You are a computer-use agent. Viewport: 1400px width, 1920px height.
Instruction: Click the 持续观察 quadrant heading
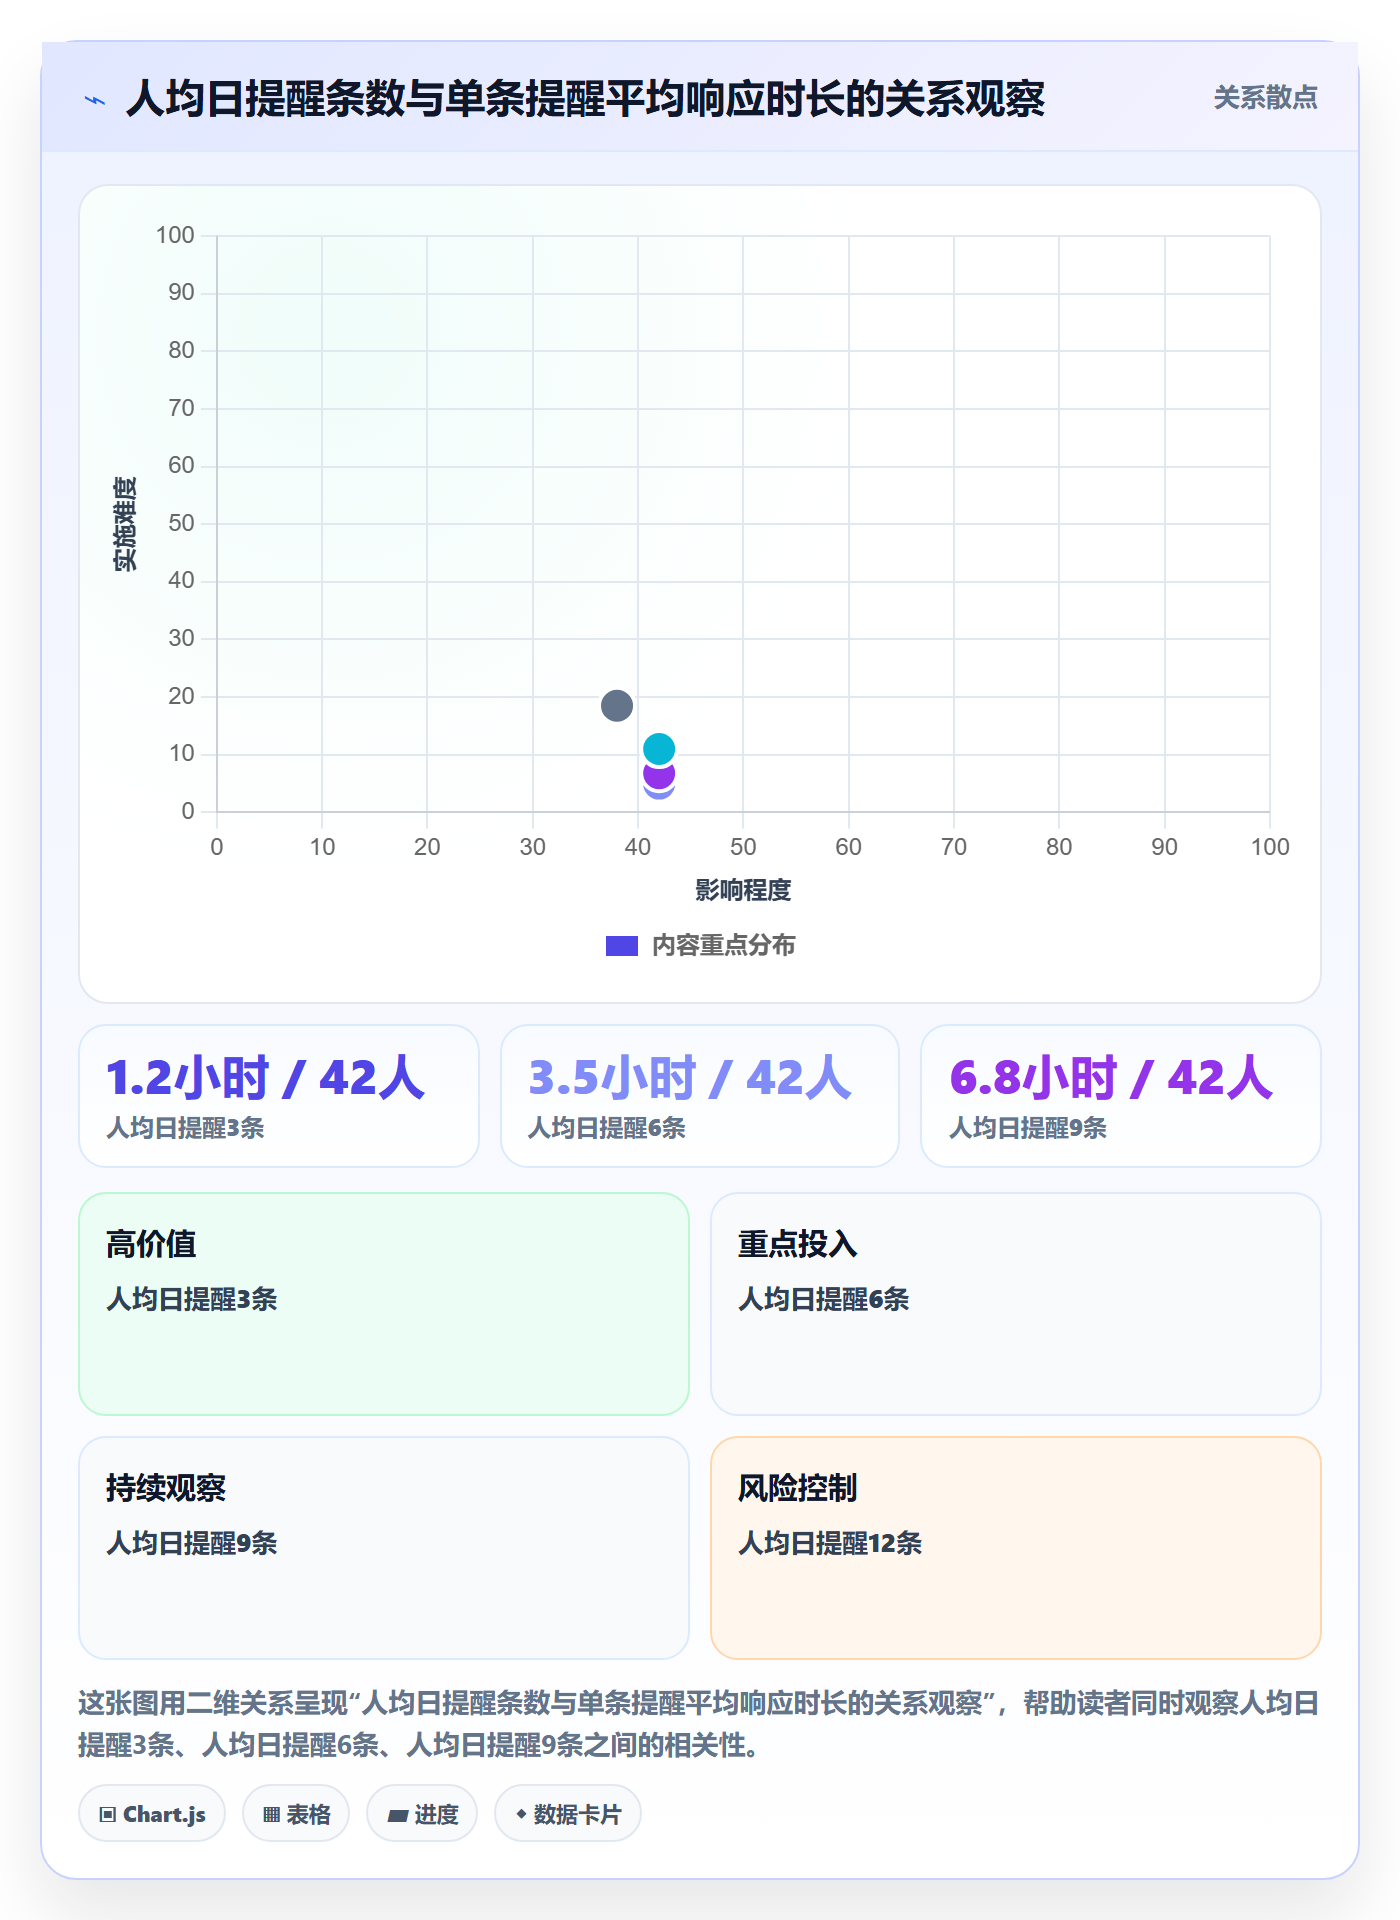166,1488
